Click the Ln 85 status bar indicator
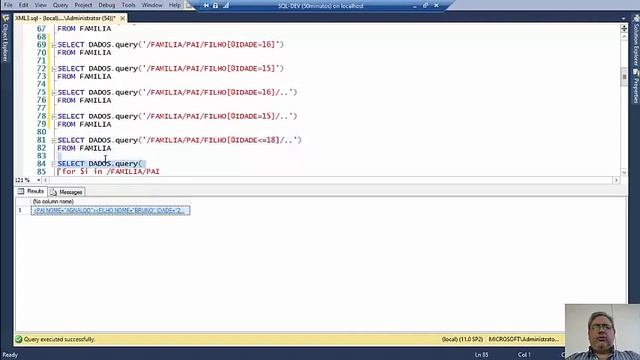The width and height of the screenshot is (640, 360). 481,355
